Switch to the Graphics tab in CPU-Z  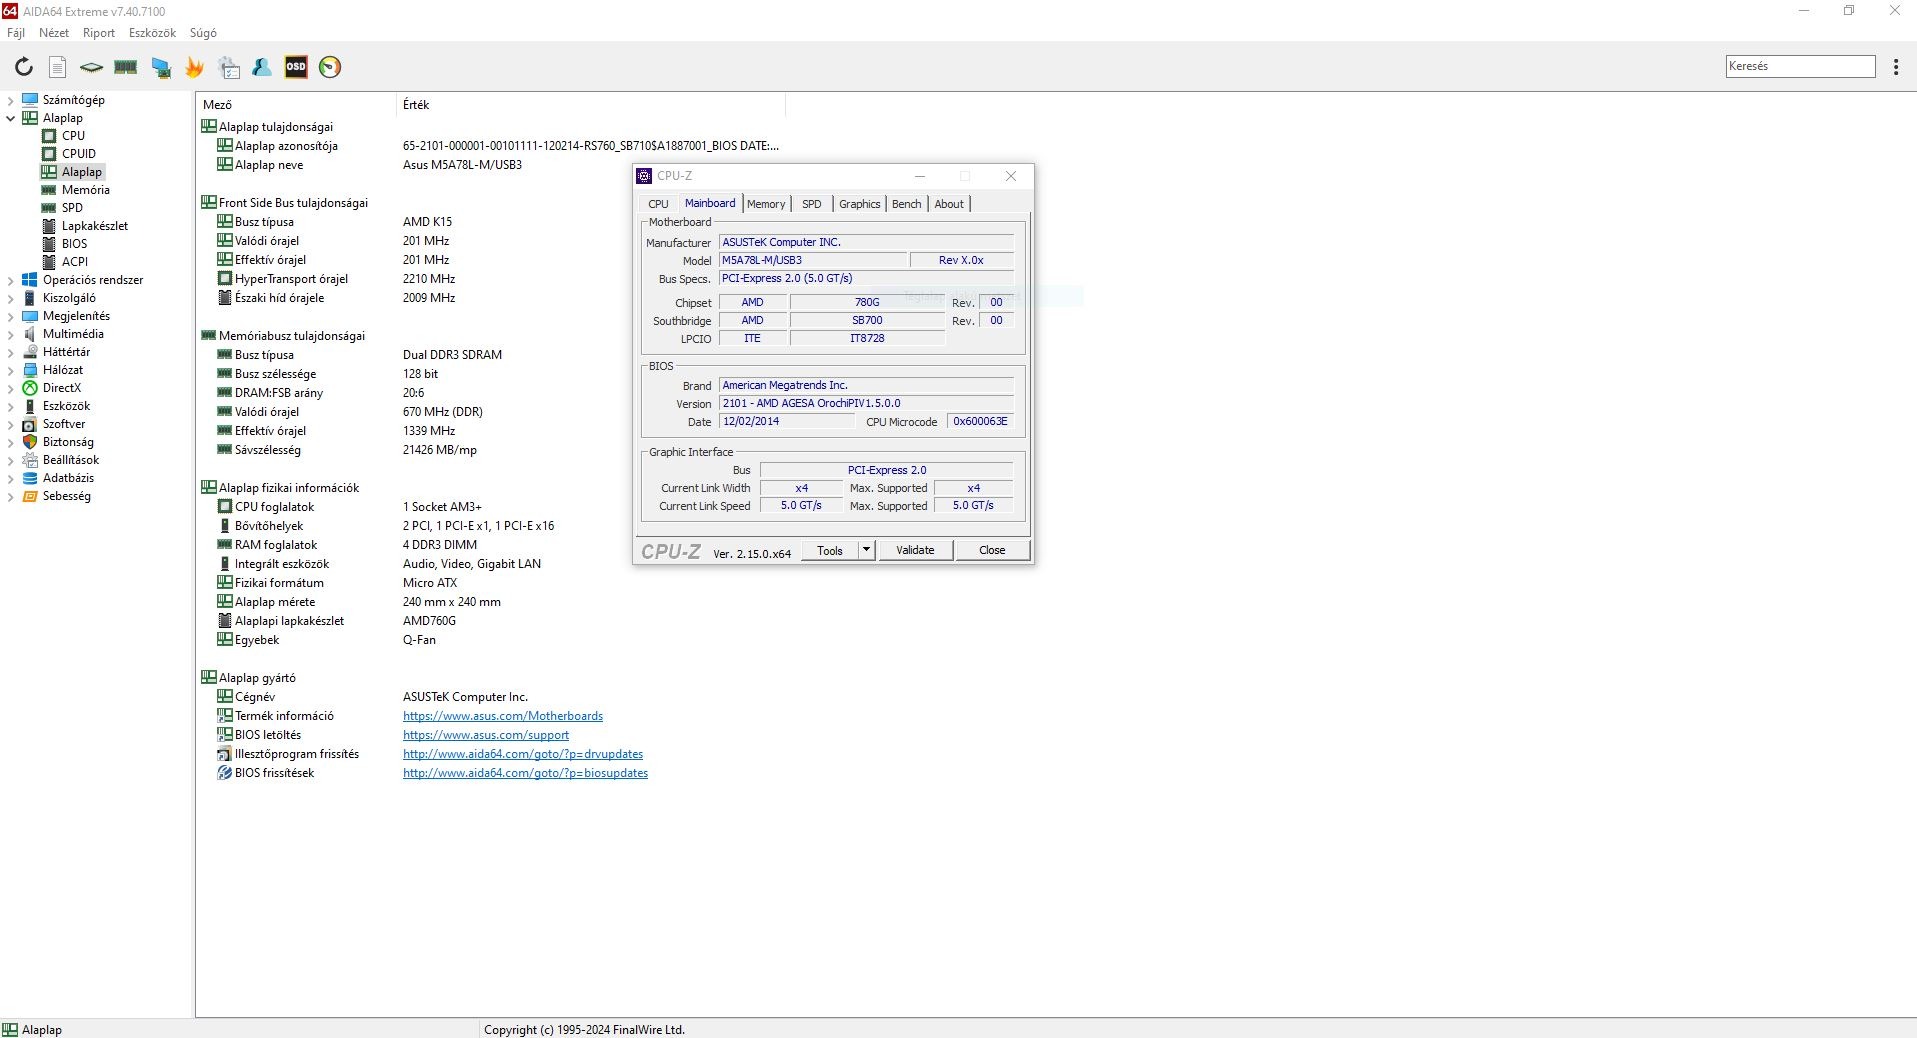[860, 204]
